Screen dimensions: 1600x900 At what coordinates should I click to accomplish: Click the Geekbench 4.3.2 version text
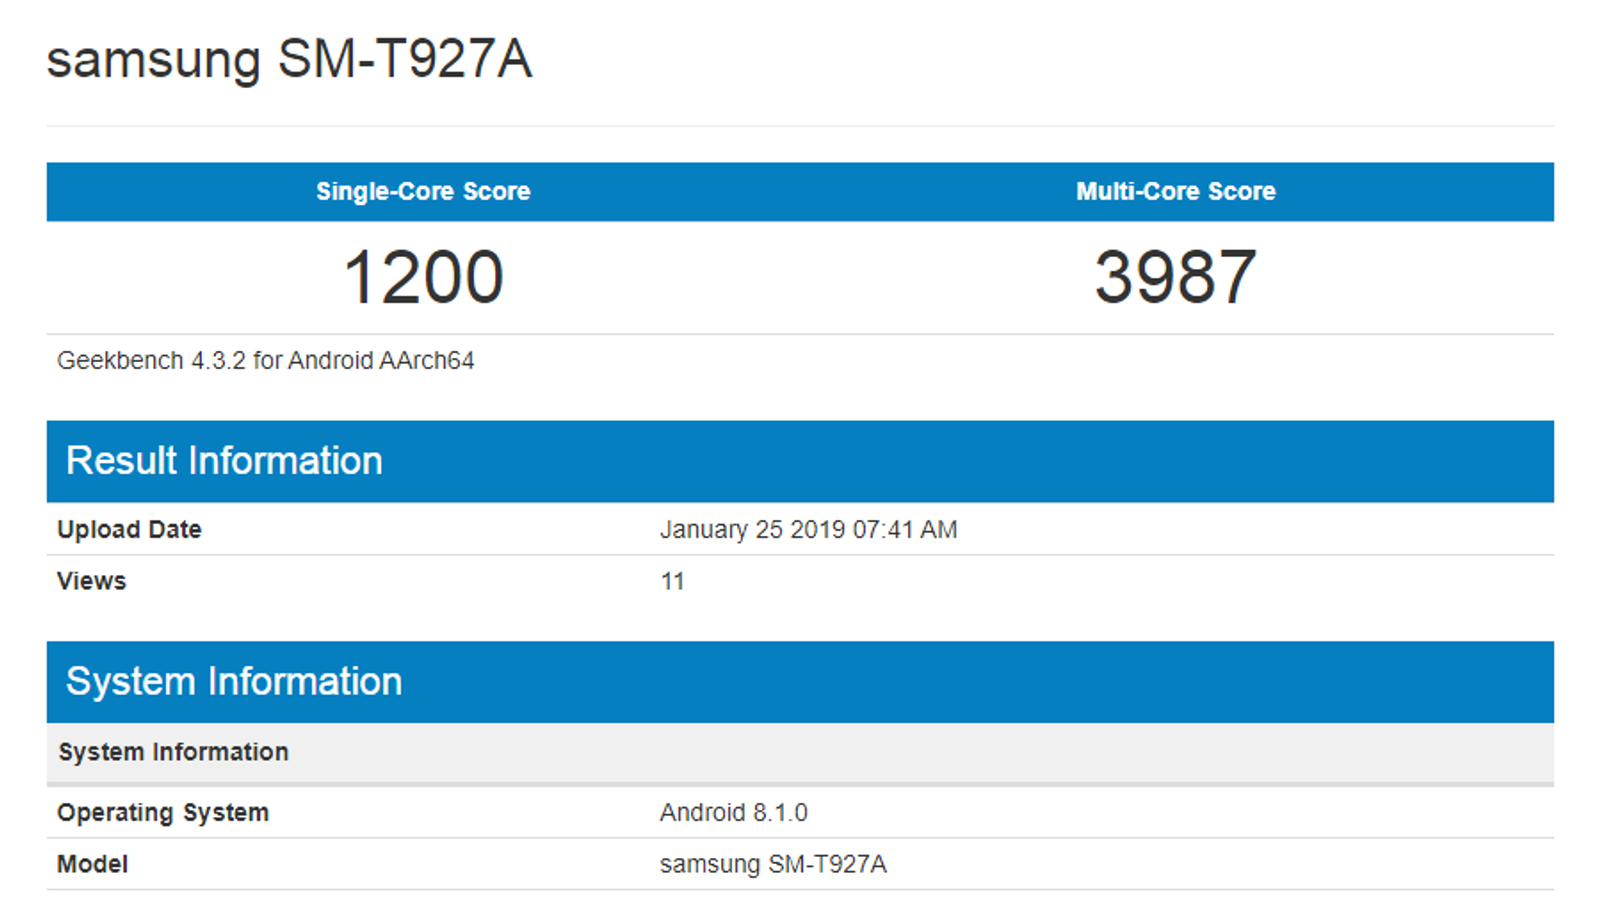151,361
